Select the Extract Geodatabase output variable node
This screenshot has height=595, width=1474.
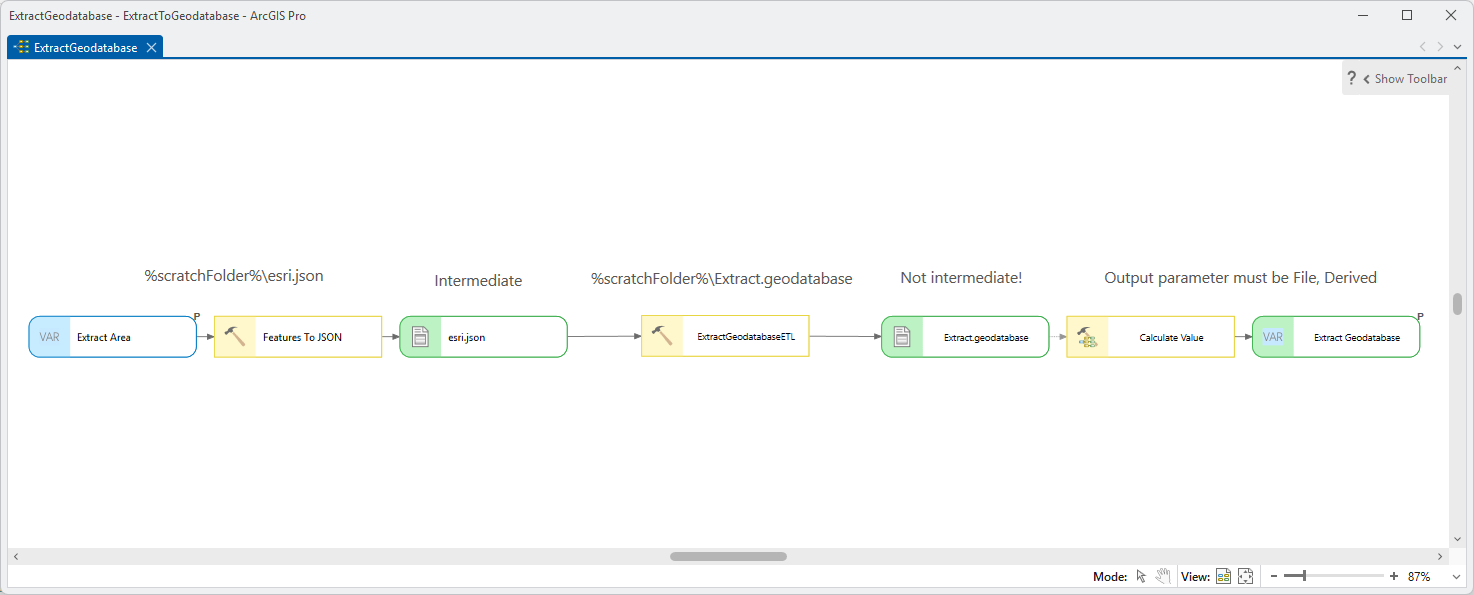click(1336, 337)
